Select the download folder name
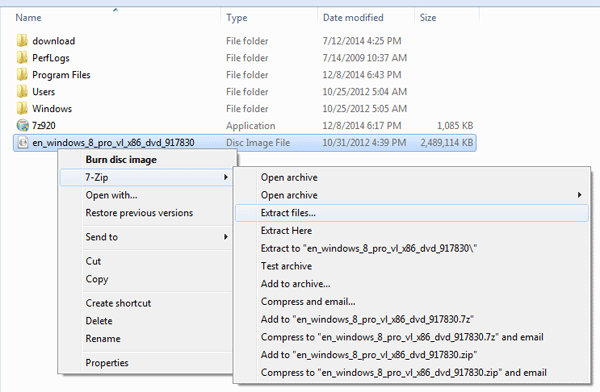Viewport: 600px width, 392px height. point(54,41)
